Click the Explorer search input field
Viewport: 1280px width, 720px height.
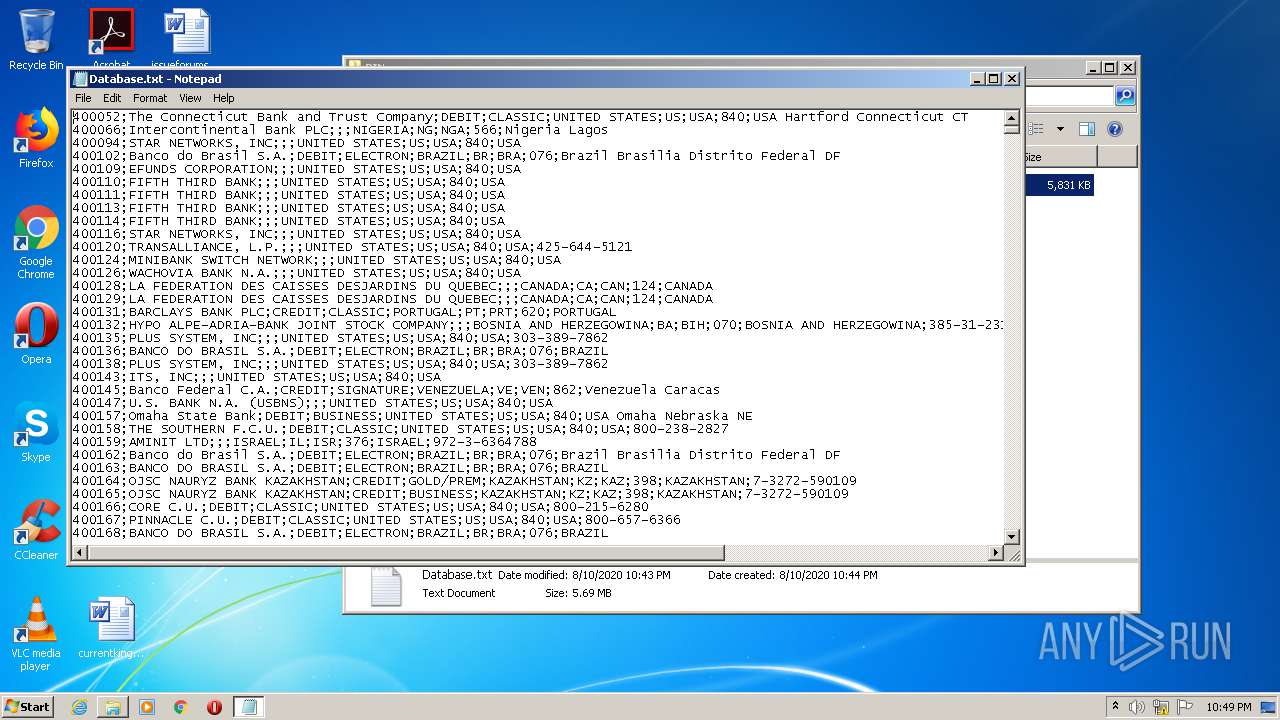pos(1068,96)
